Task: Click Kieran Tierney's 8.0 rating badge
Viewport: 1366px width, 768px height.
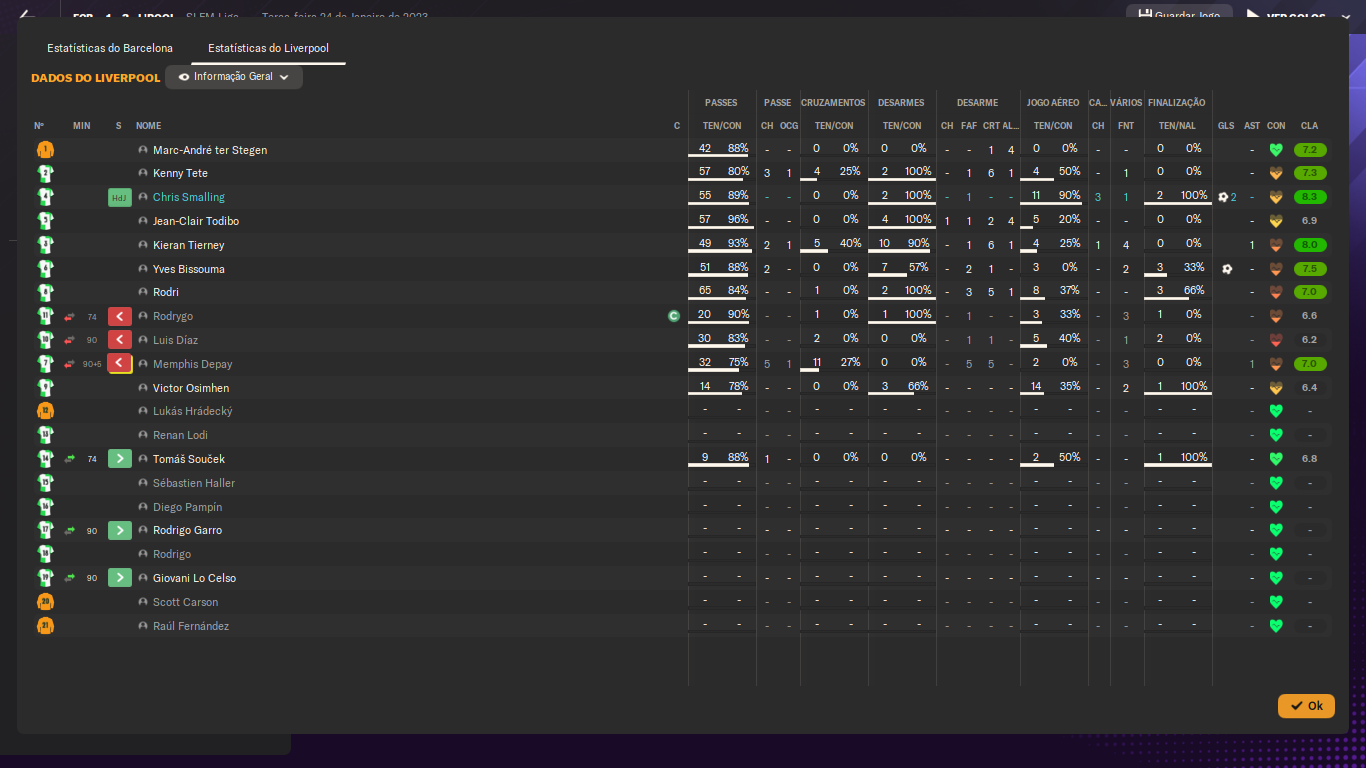Action: pyautogui.click(x=1309, y=245)
